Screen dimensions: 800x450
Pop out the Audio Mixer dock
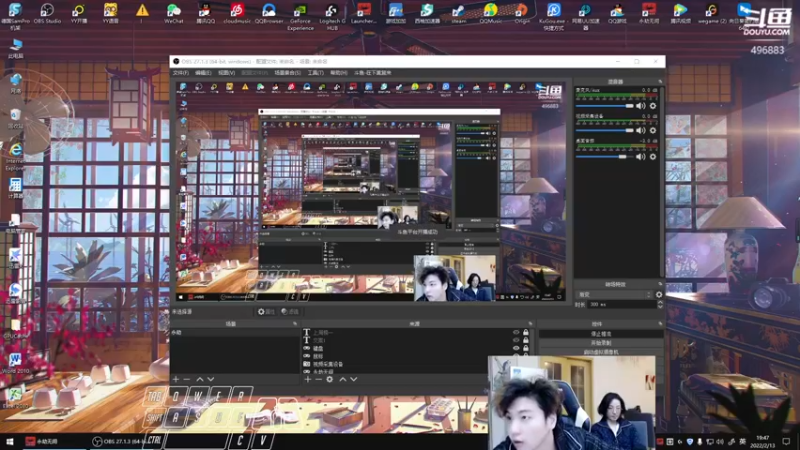(x=660, y=82)
